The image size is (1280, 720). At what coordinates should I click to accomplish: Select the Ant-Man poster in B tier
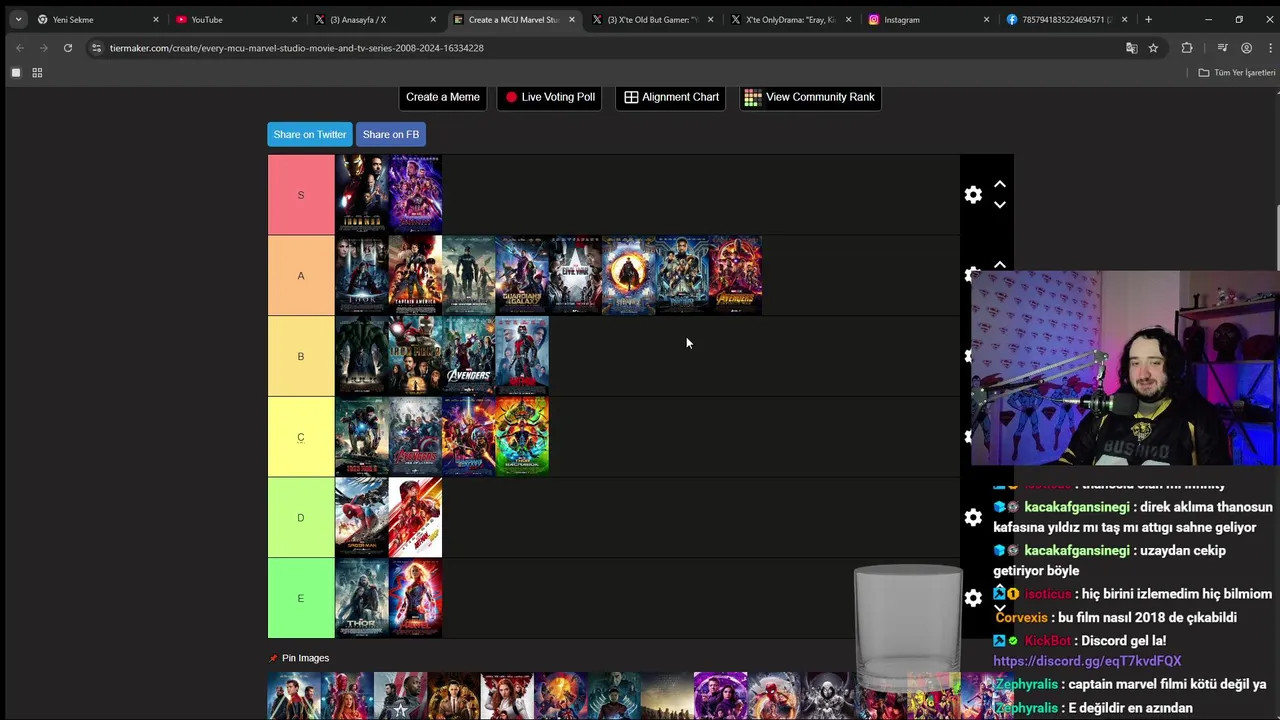522,356
